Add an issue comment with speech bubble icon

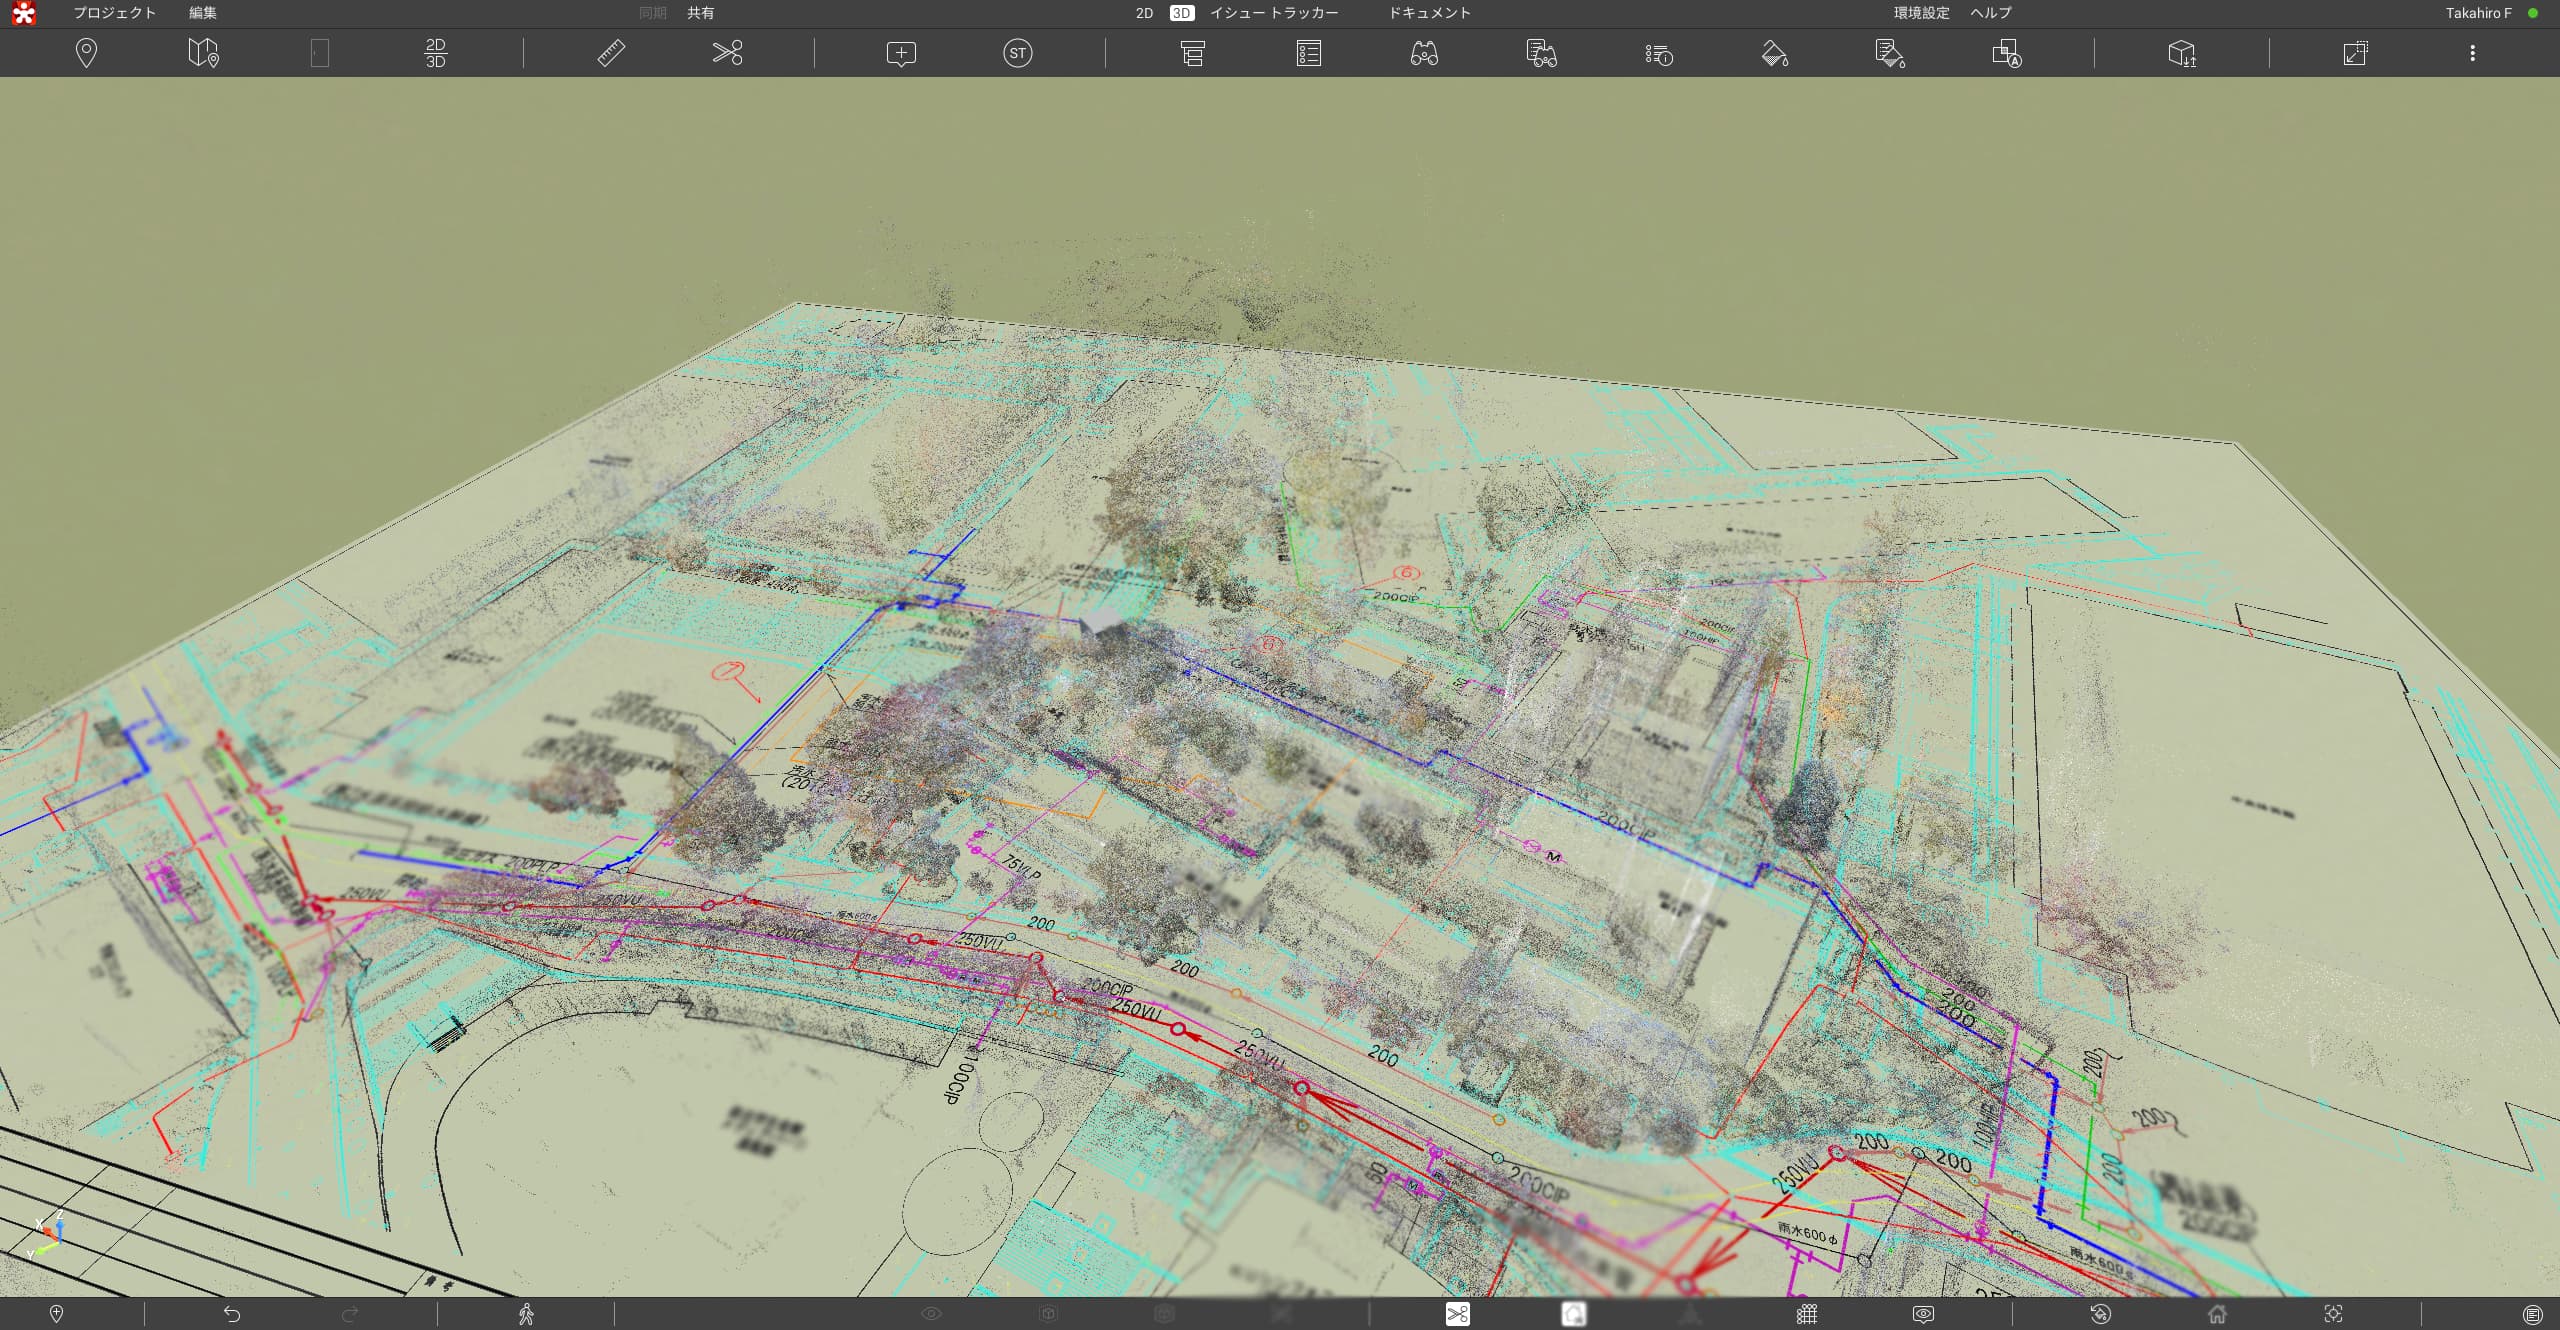tap(901, 54)
